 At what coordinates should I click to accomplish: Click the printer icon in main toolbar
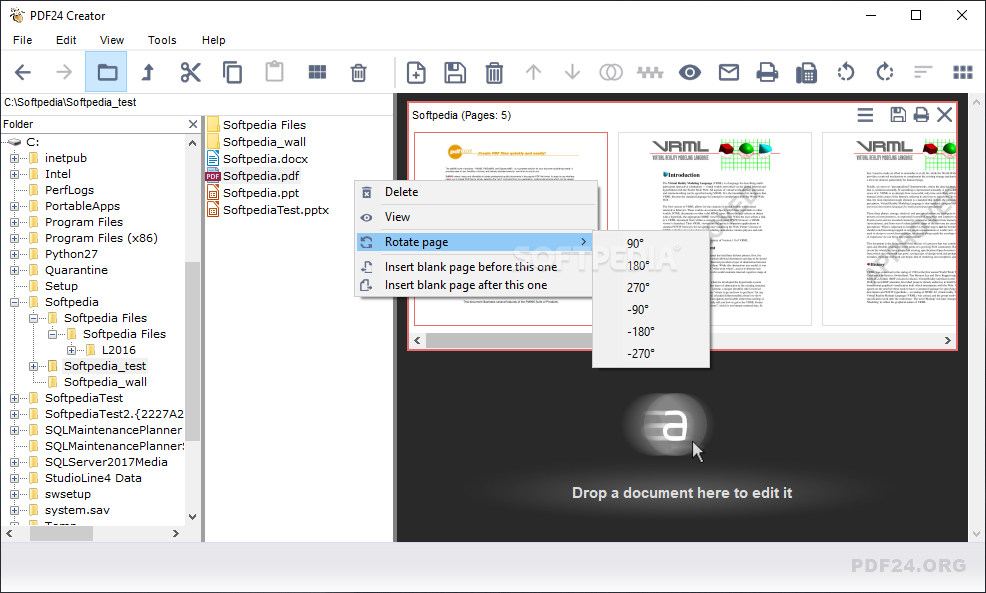tap(767, 73)
